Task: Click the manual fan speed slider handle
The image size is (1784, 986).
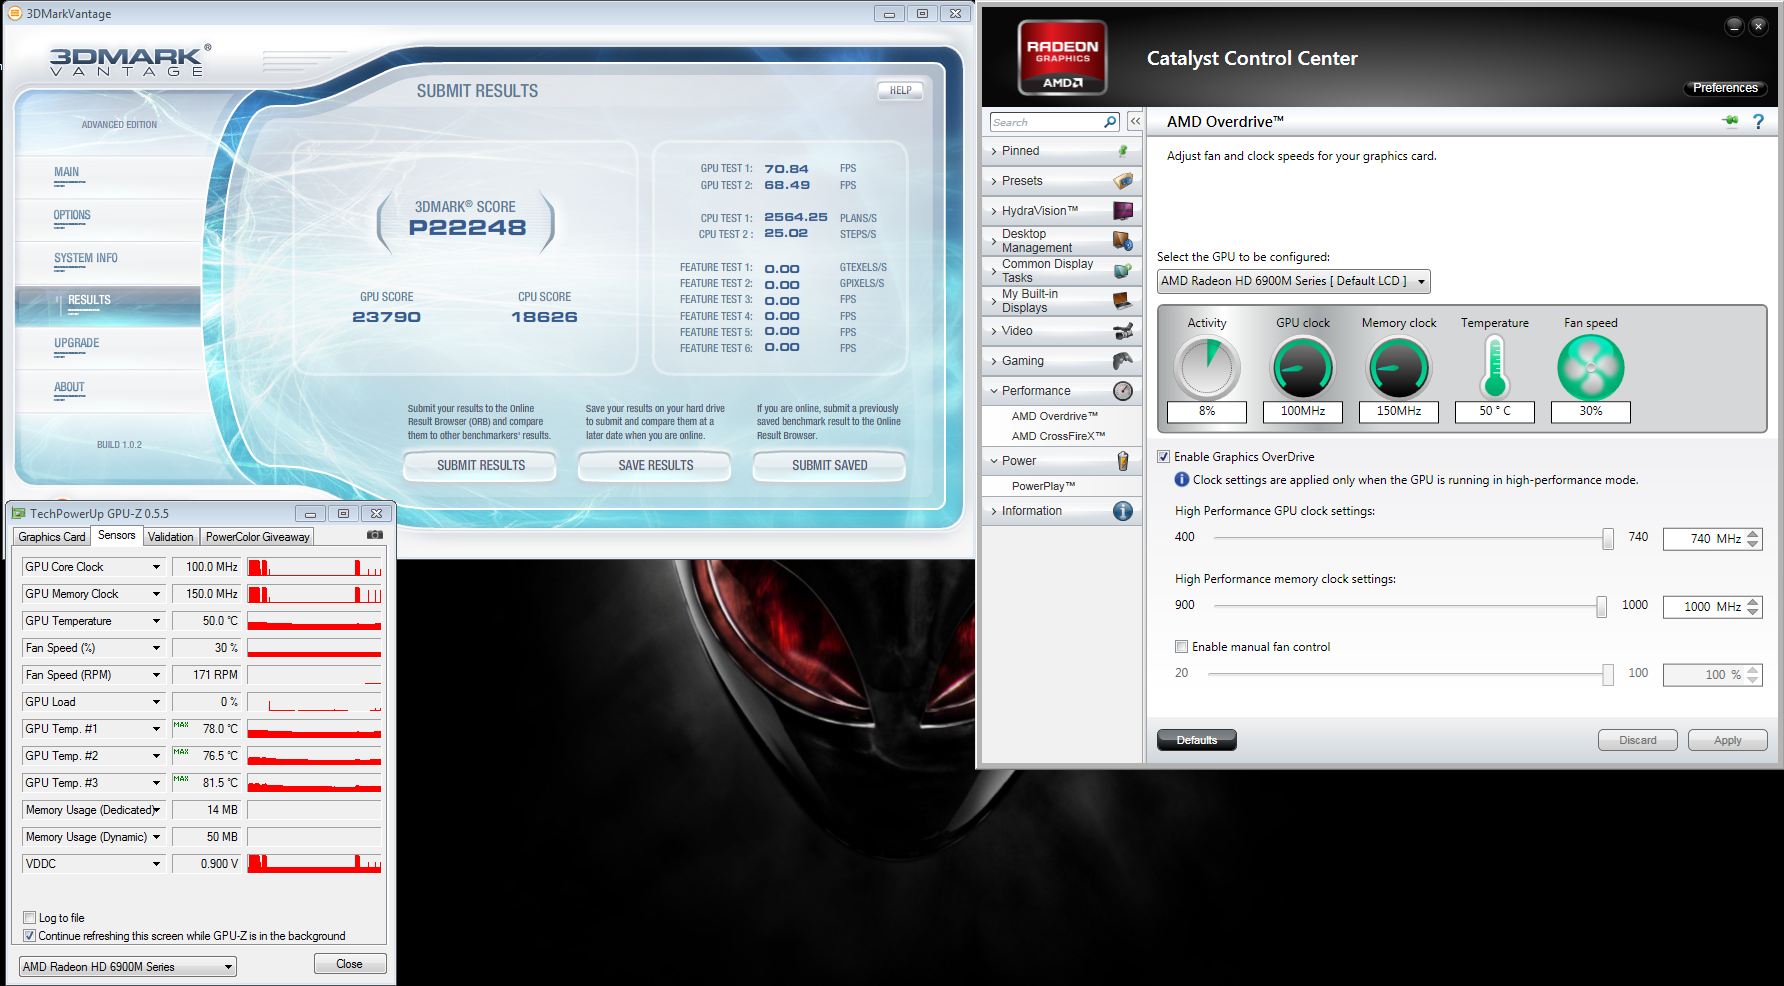Action: pos(1608,675)
